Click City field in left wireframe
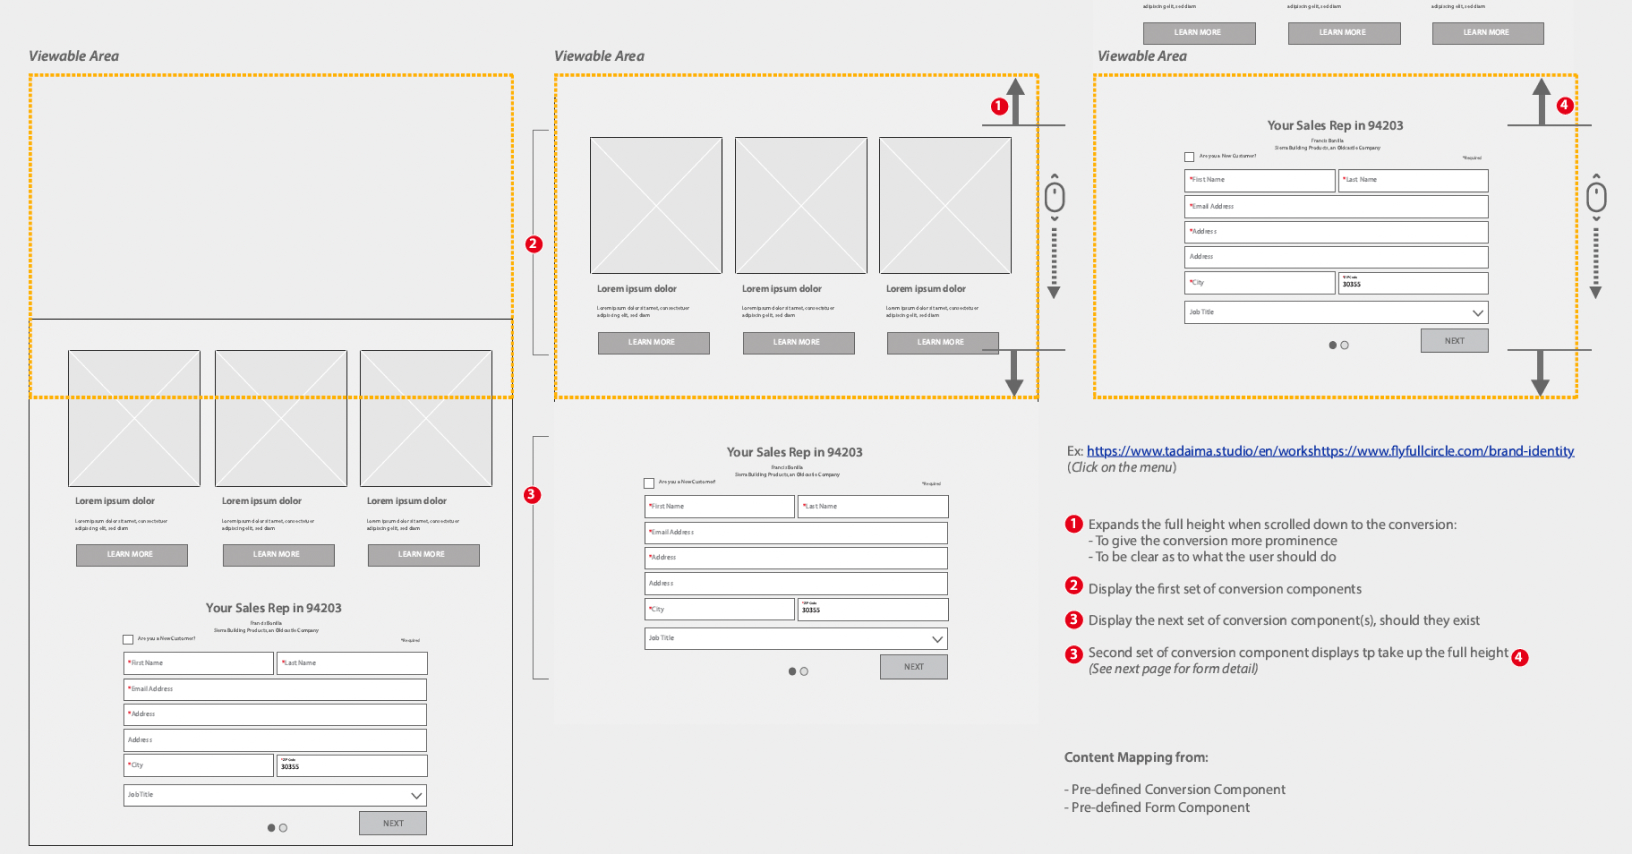The width and height of the screenshot is (1632, 854). 198,765
